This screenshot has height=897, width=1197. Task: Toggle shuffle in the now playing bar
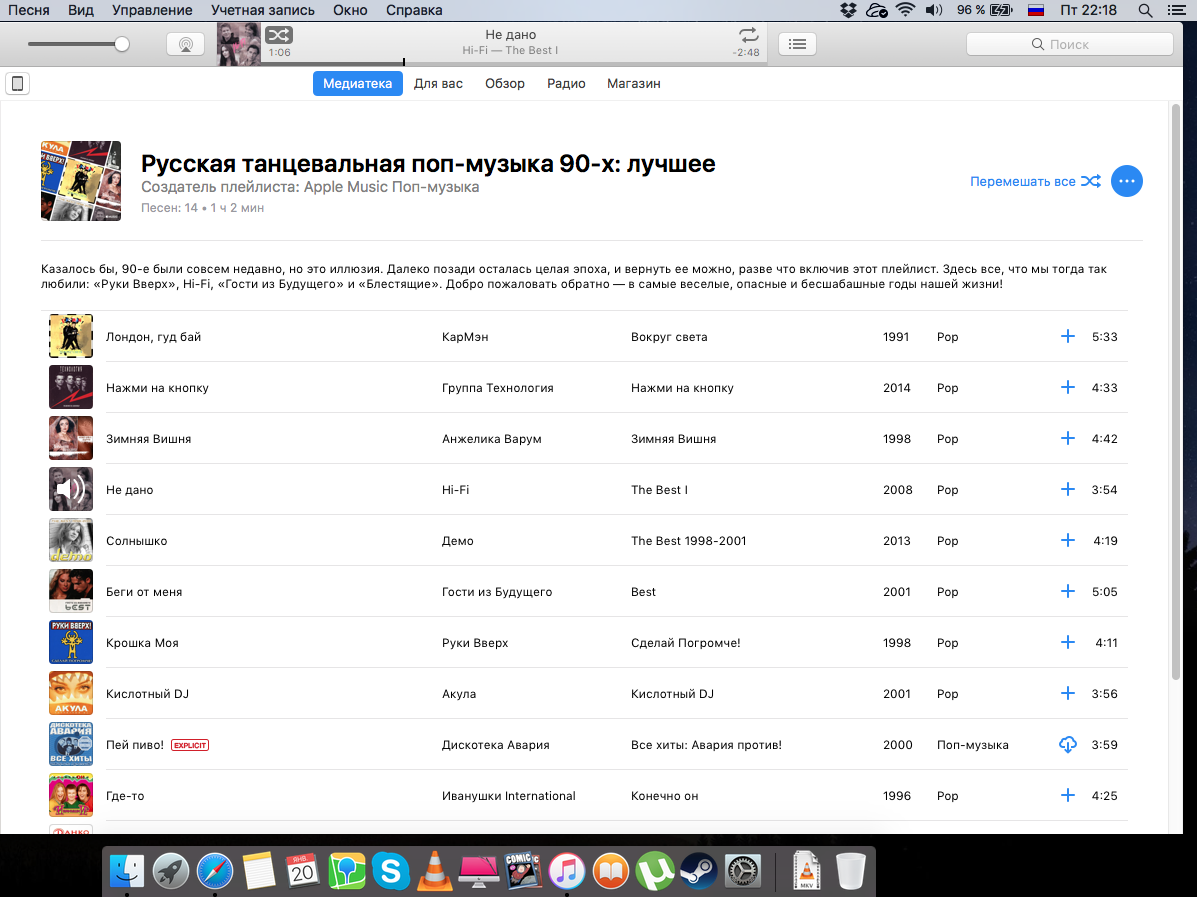tap(279, 35)
